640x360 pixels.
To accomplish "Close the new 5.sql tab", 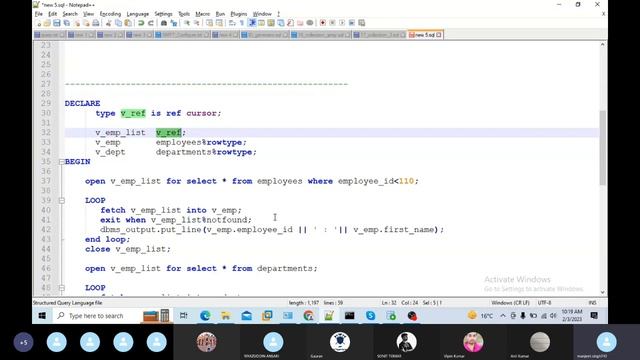I will 439,35.
